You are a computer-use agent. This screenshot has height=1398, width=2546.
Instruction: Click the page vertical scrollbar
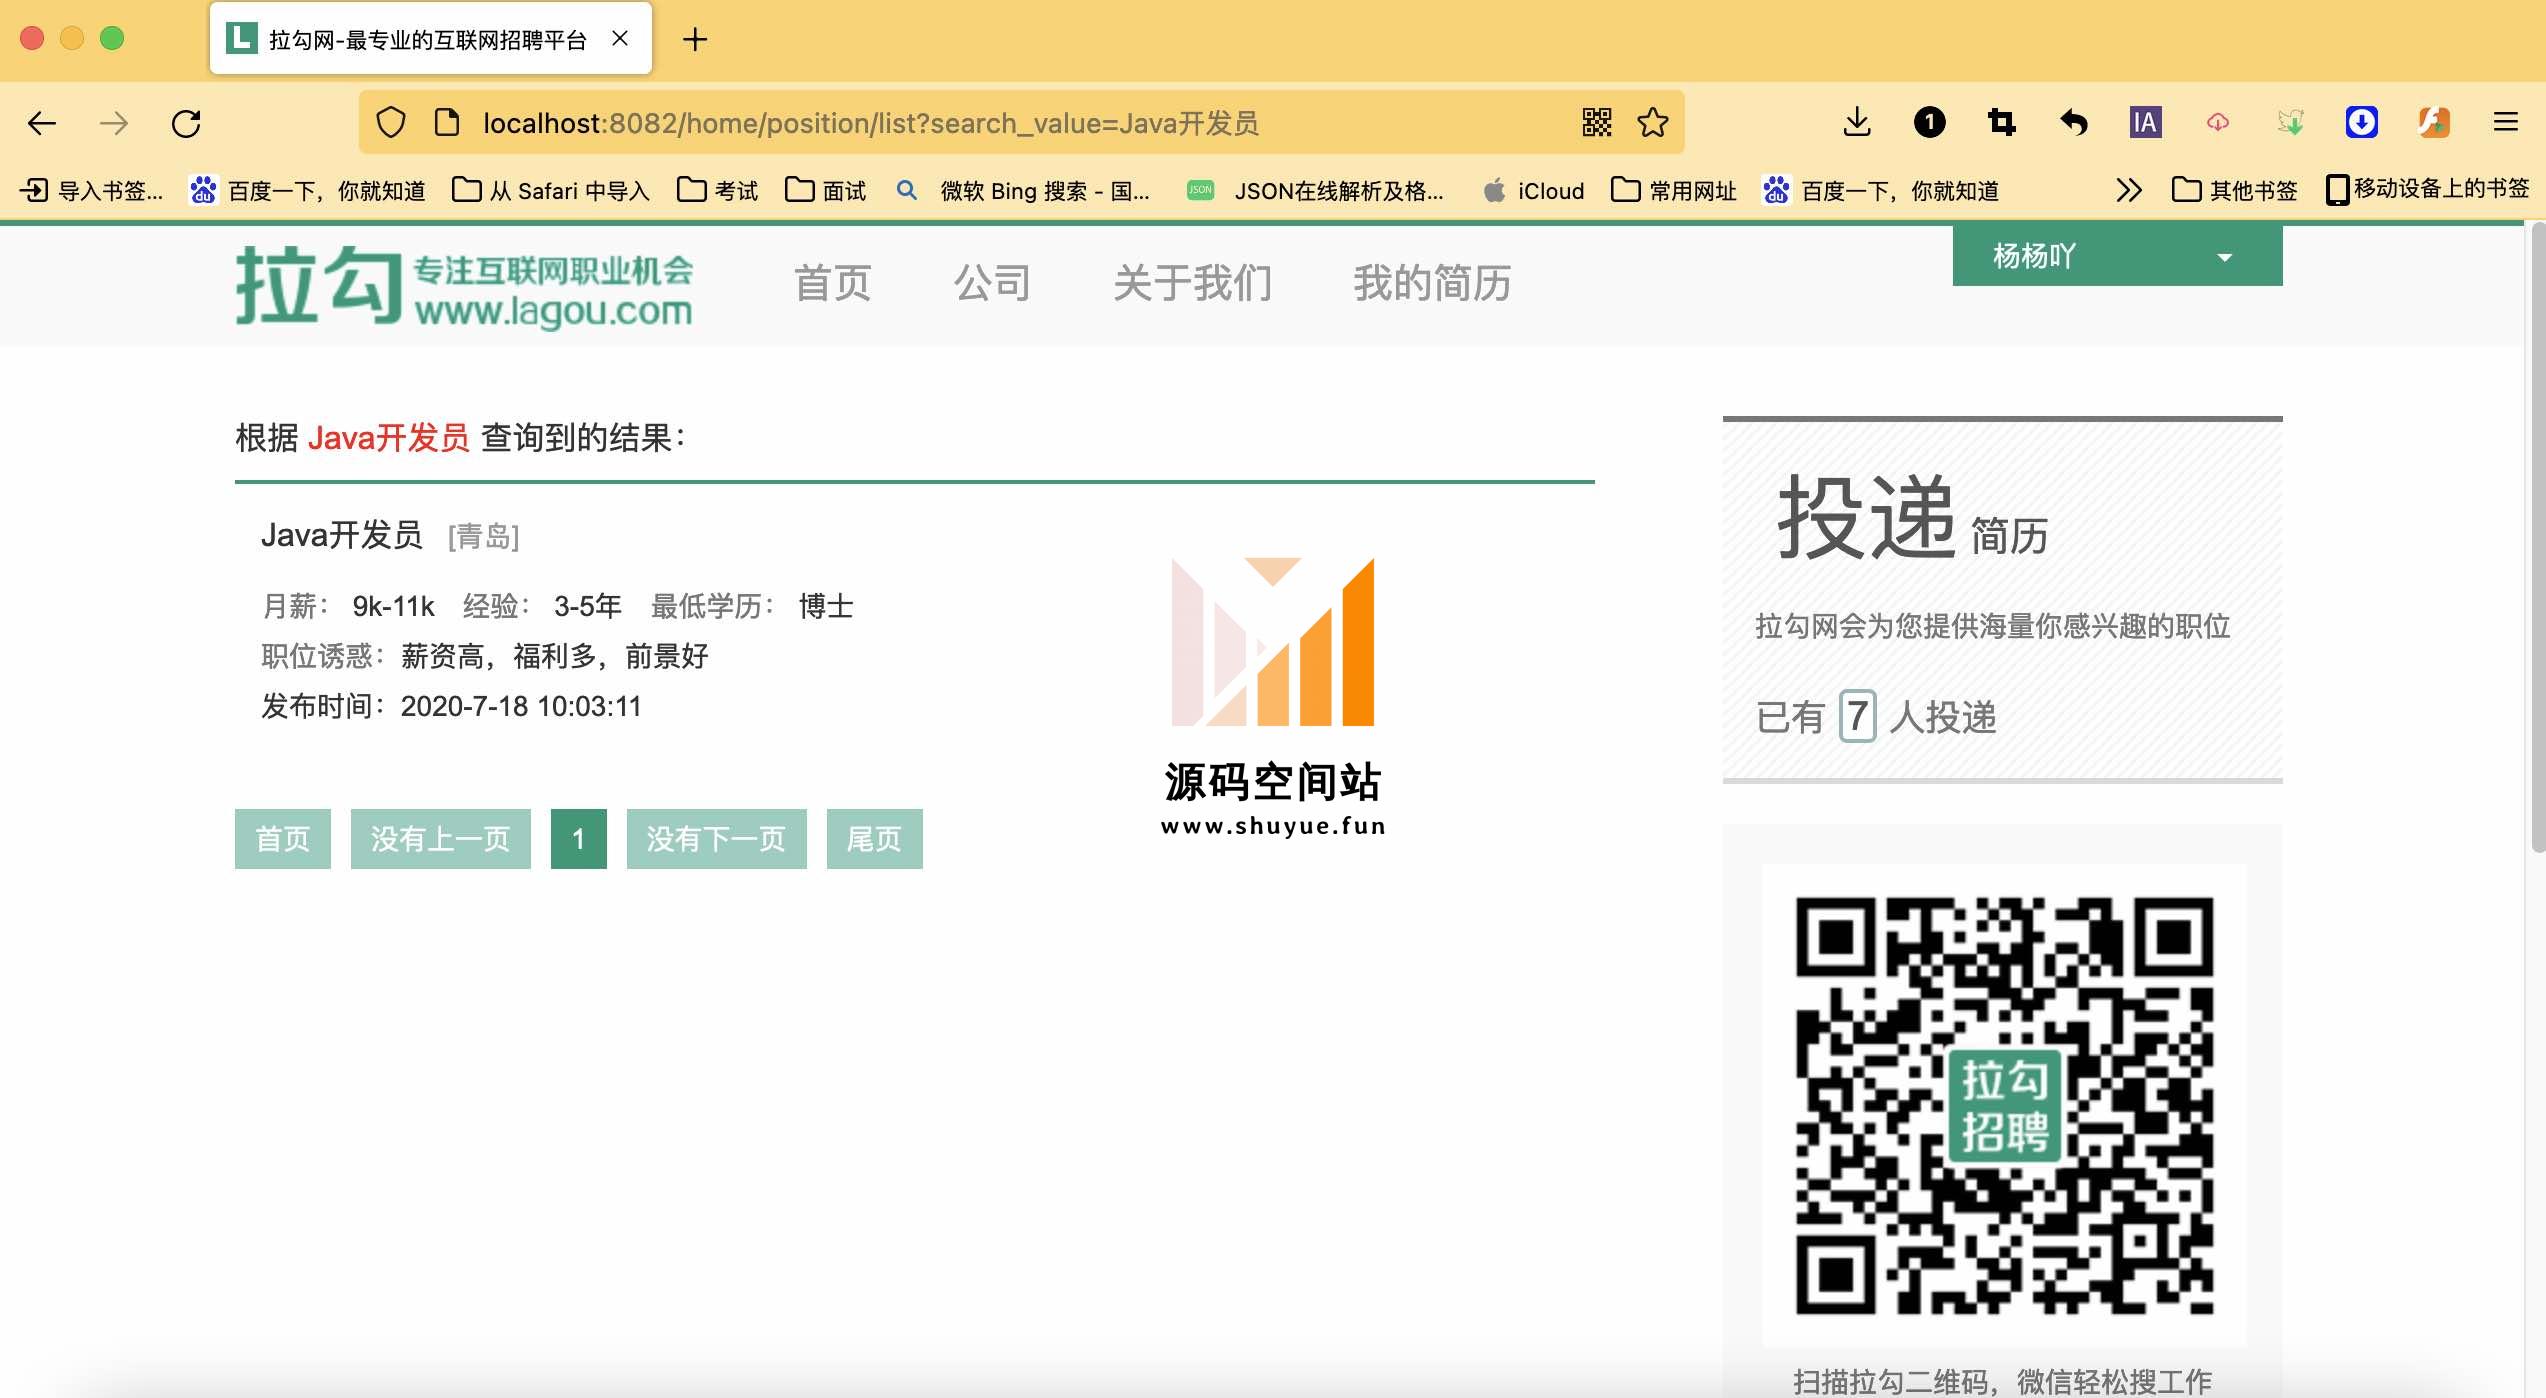[x=2537, y=540]
